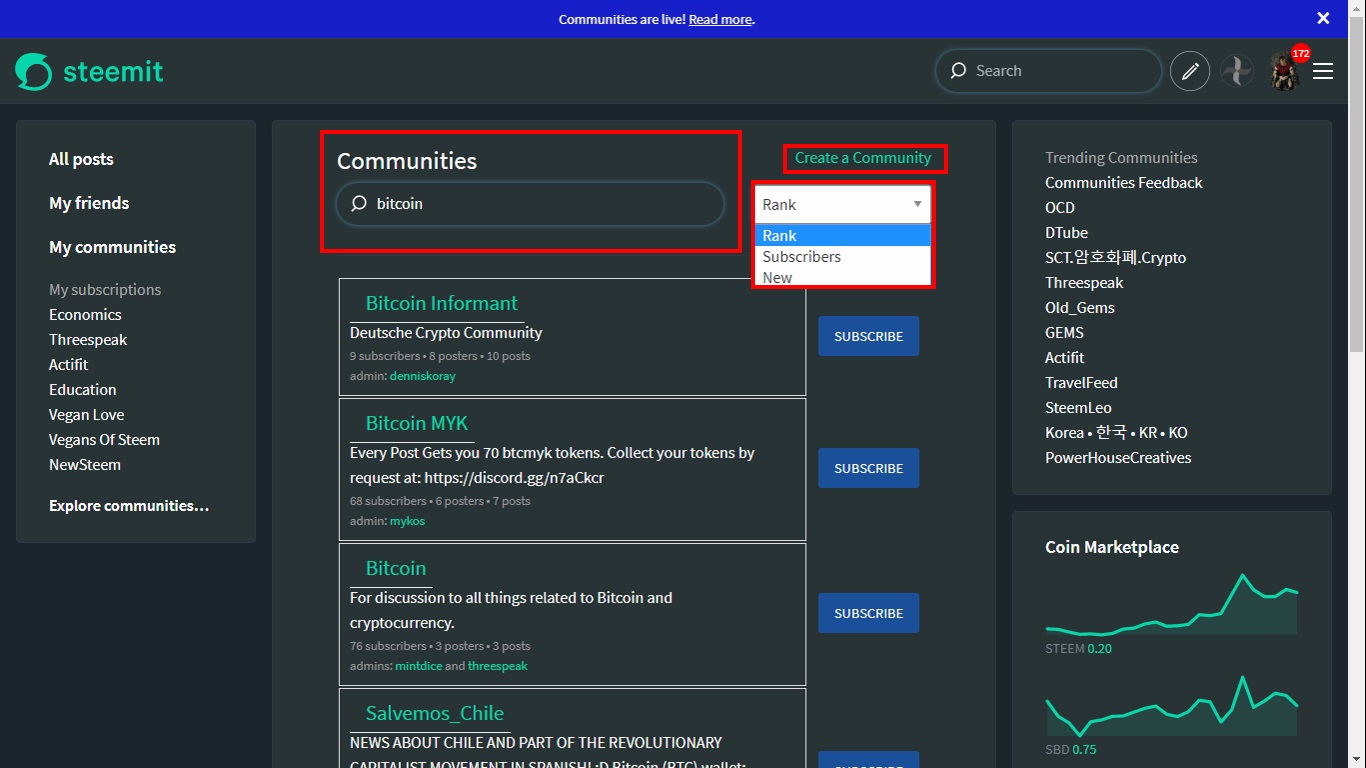Open admin denniskoray profile
The image size is (1366, 768).
(422, 376)
